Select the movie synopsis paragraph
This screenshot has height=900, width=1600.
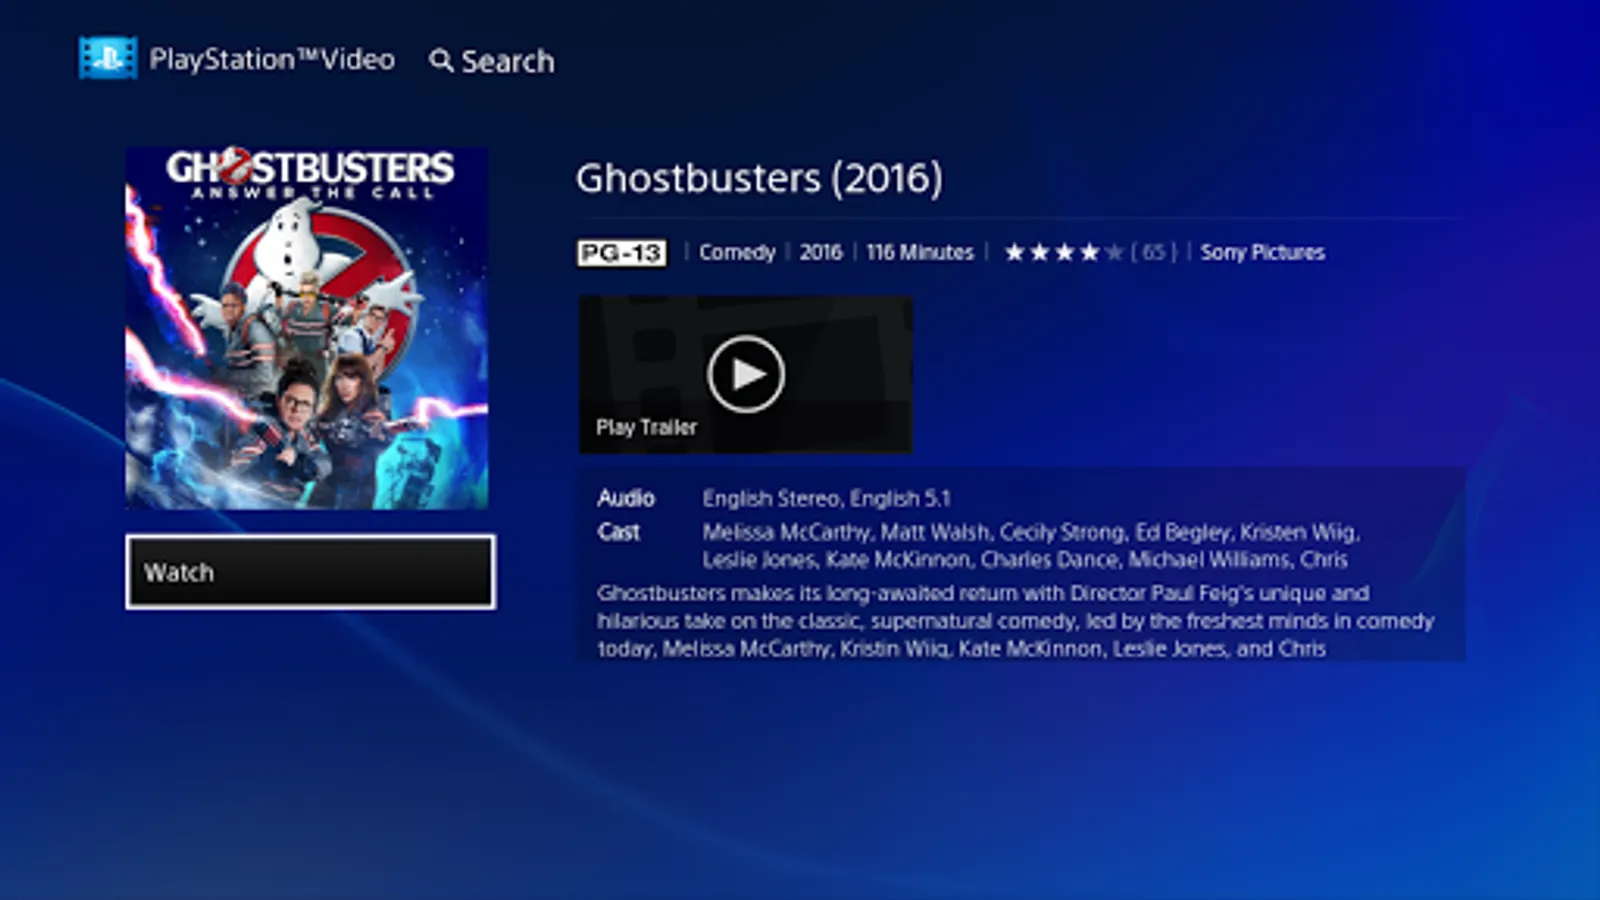1015,620
